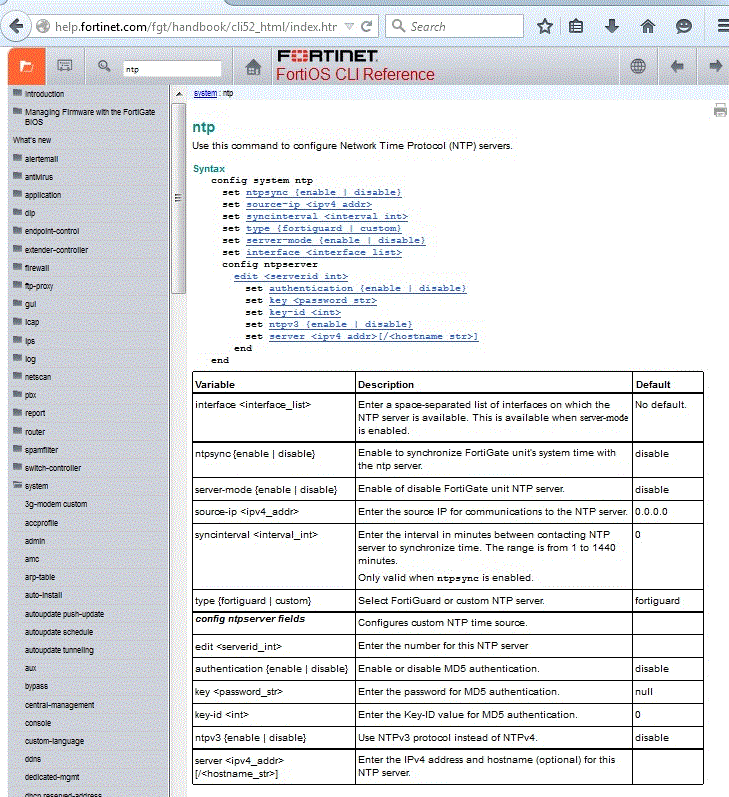The width and height of the screenshot is (729, 797).
Task: Open the key <password_str> link
Action: pos(323,301)
